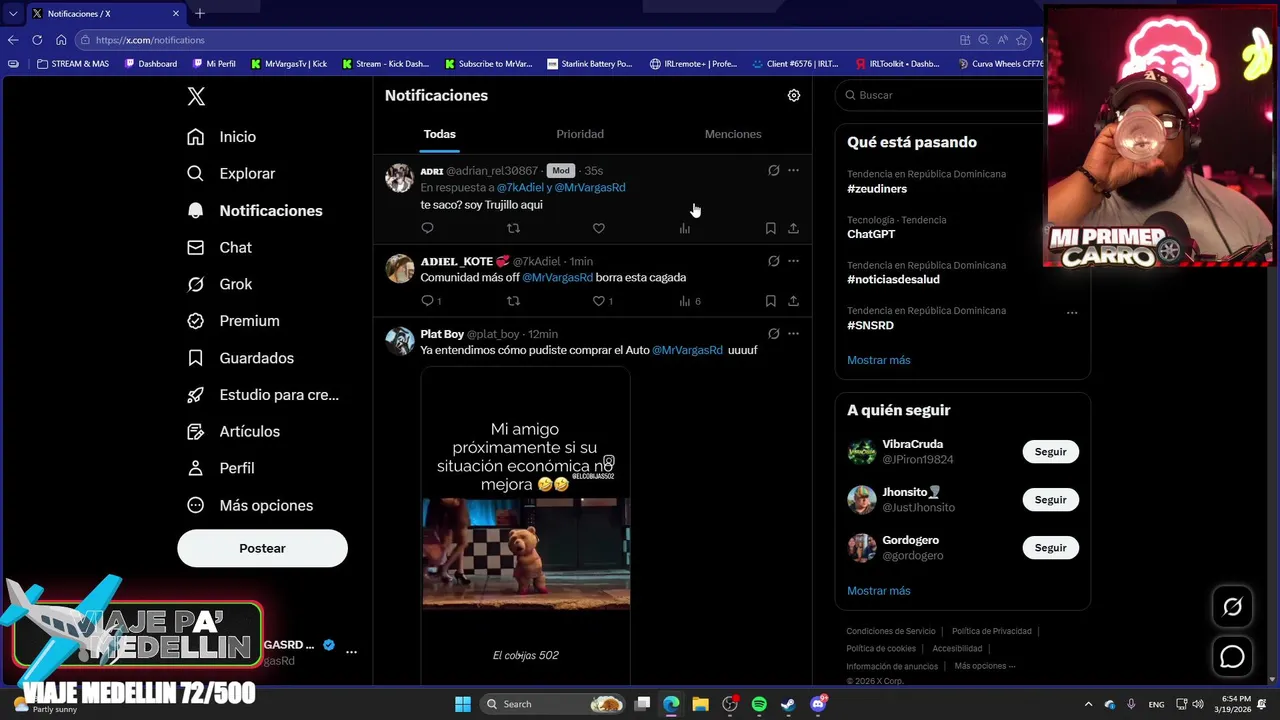Image resolution: width=1280 pixels, height=720 pixels.
Task: Open Starlink Battery bookmark
Action: point(590,64)
